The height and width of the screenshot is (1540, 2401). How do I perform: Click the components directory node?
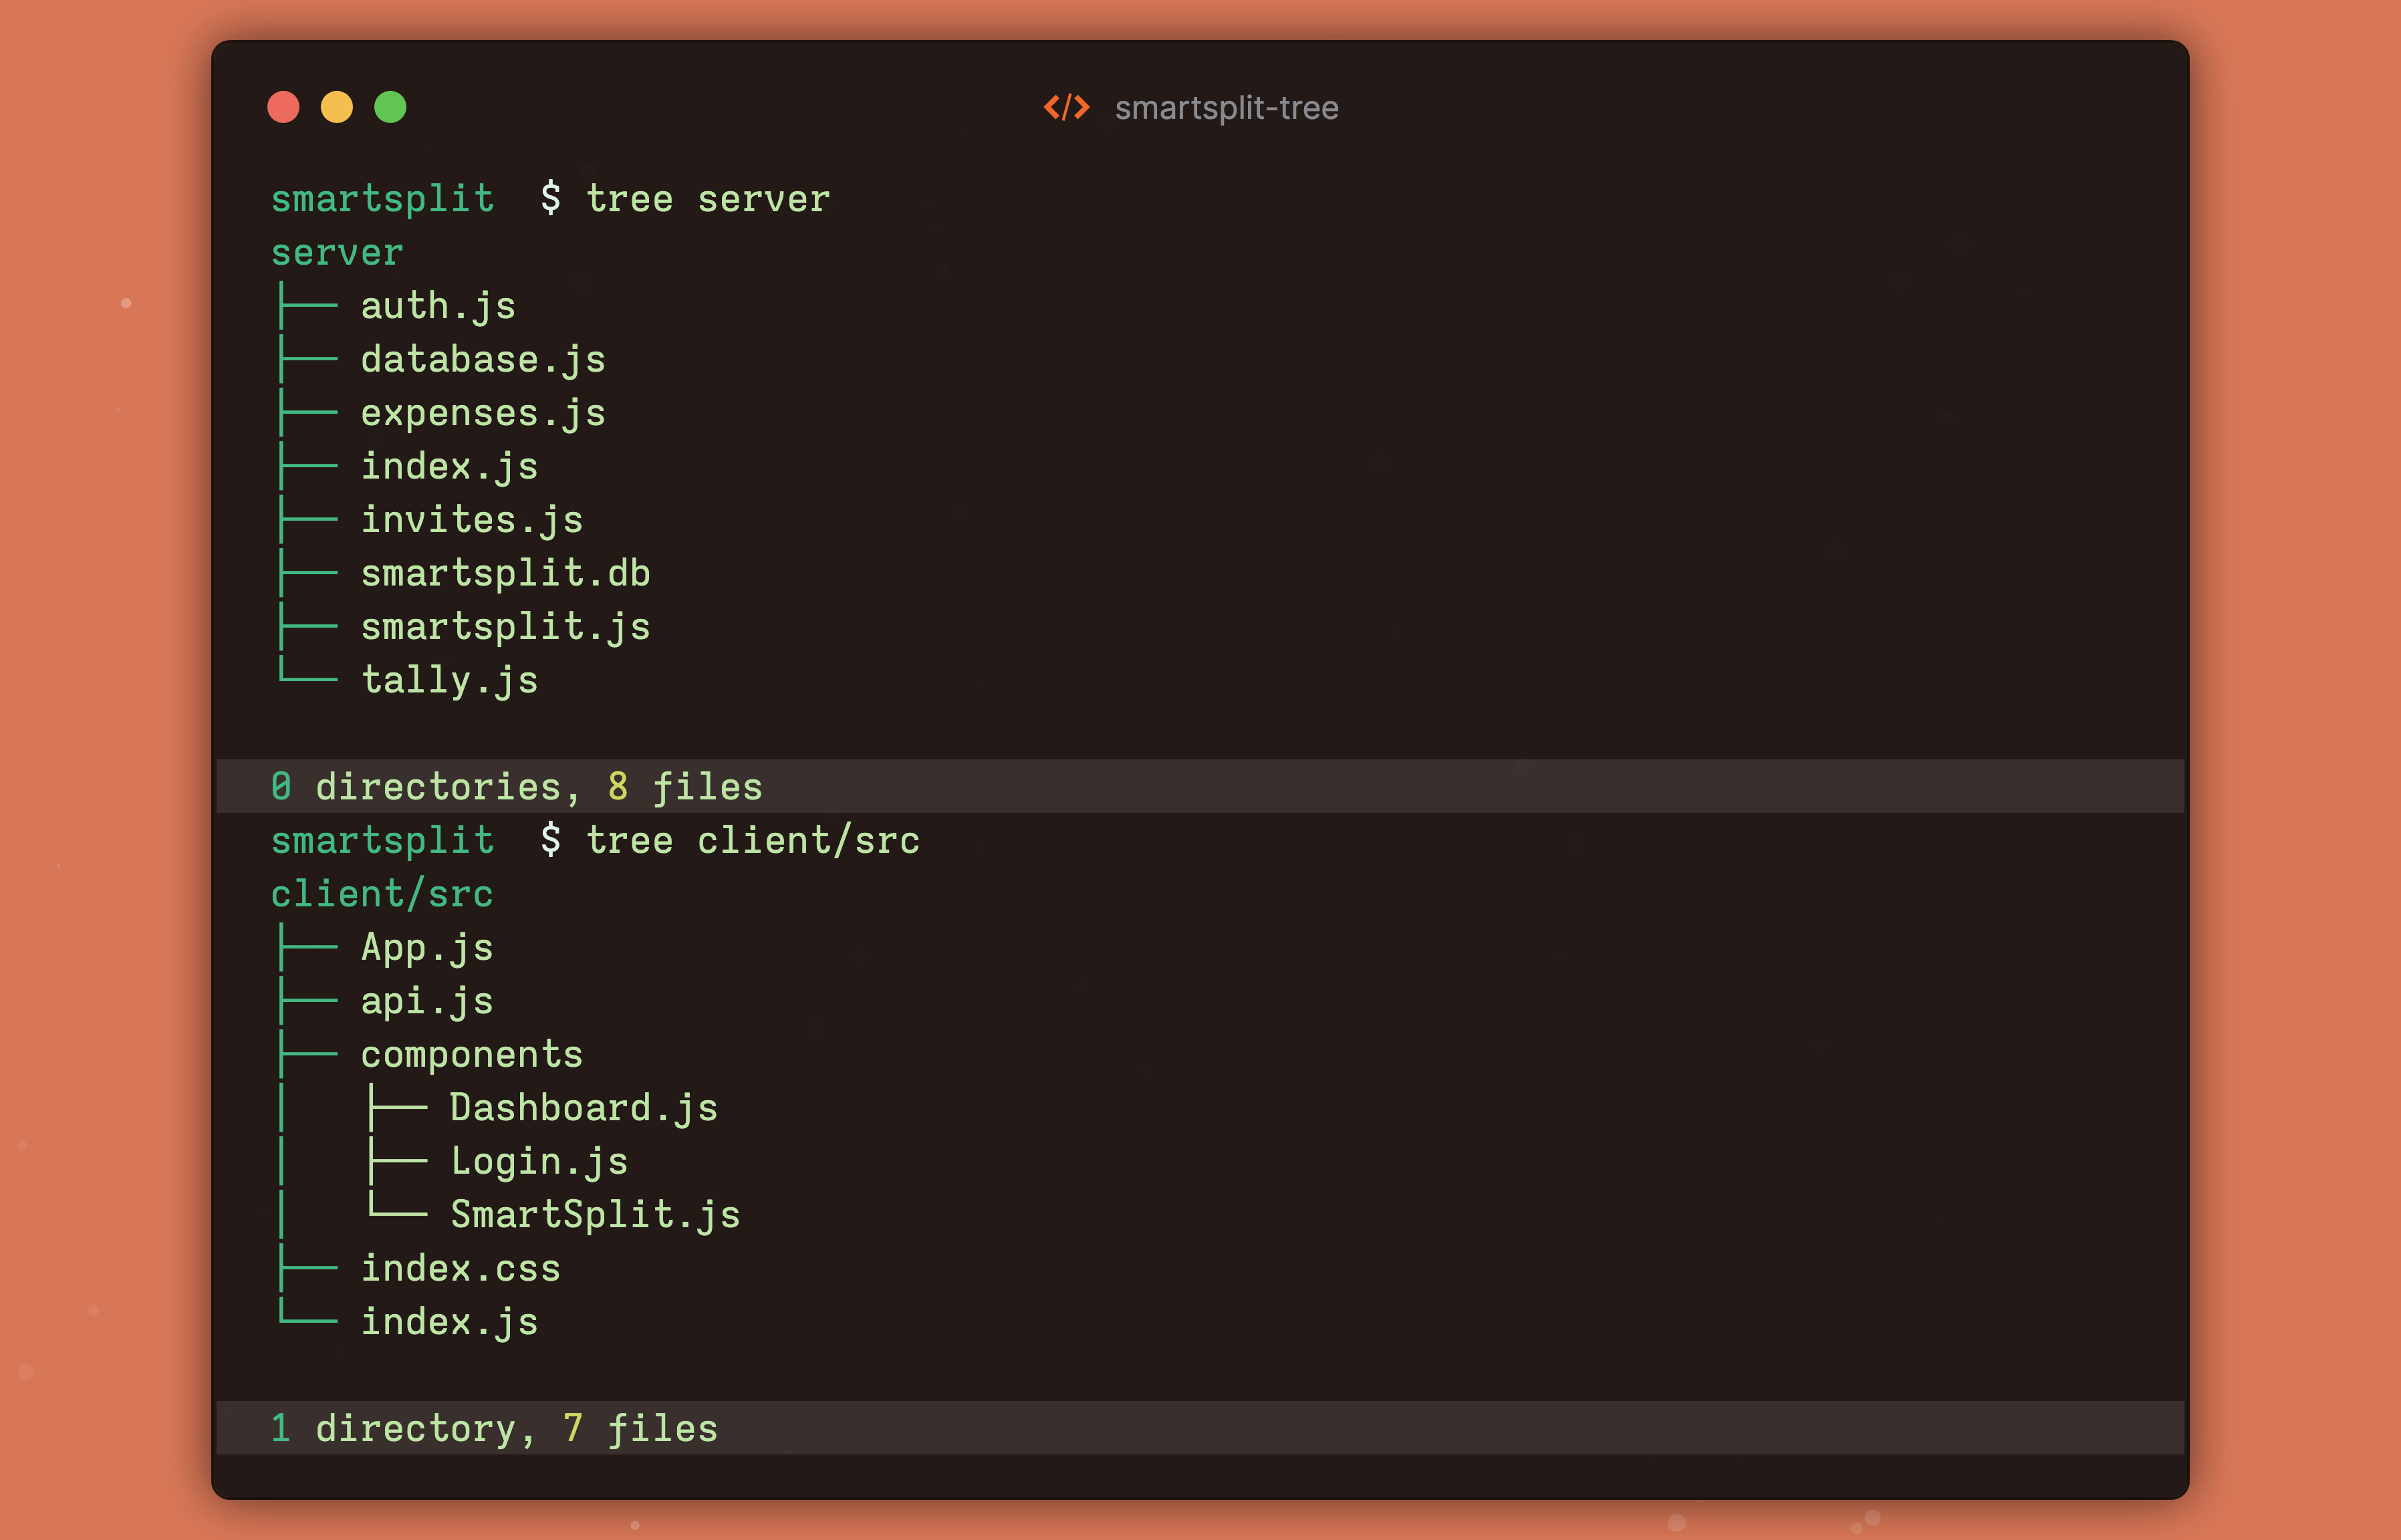tap(471, 1055)
